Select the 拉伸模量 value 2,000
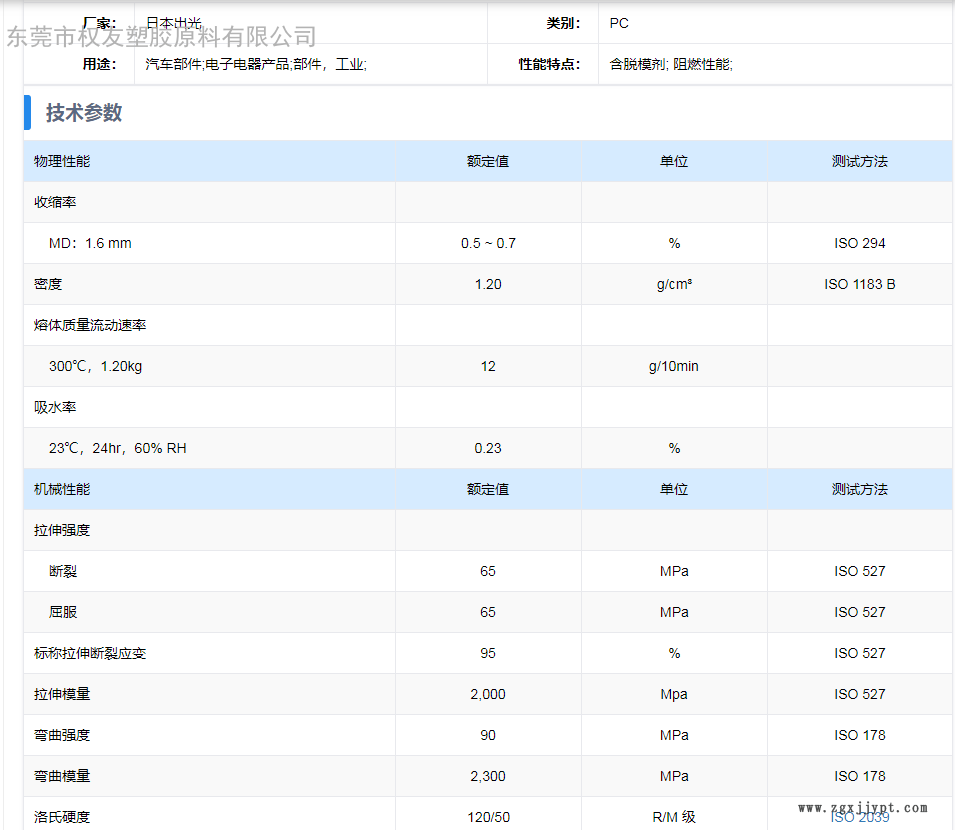Screen dimensions: 955x830 (x=488, y=694)
